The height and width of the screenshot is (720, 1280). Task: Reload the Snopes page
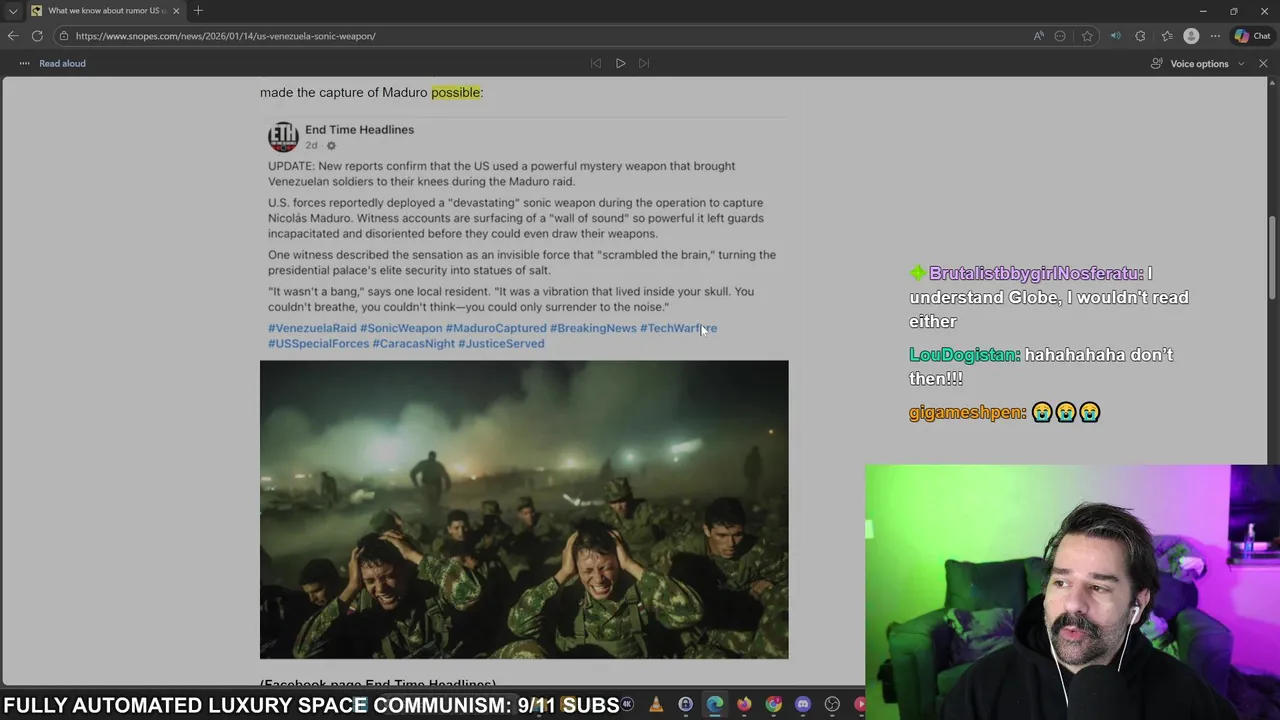coord(37,36)
